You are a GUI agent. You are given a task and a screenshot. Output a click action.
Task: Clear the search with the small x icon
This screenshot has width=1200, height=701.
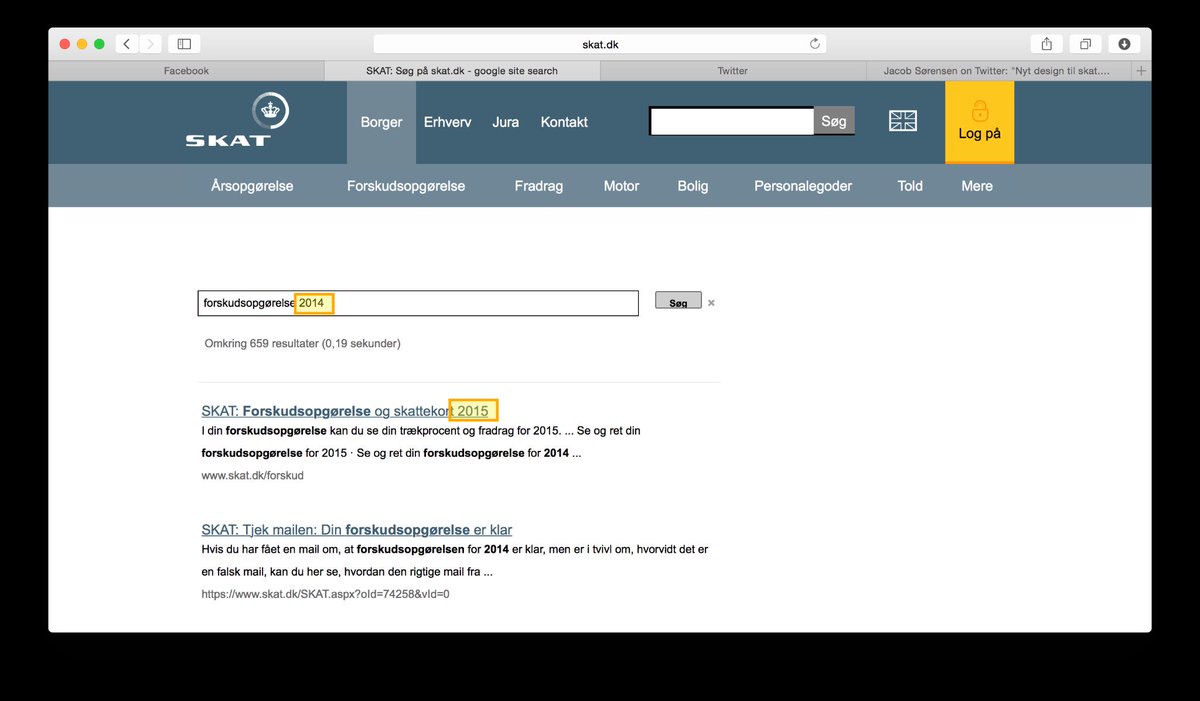click(711, 302)
